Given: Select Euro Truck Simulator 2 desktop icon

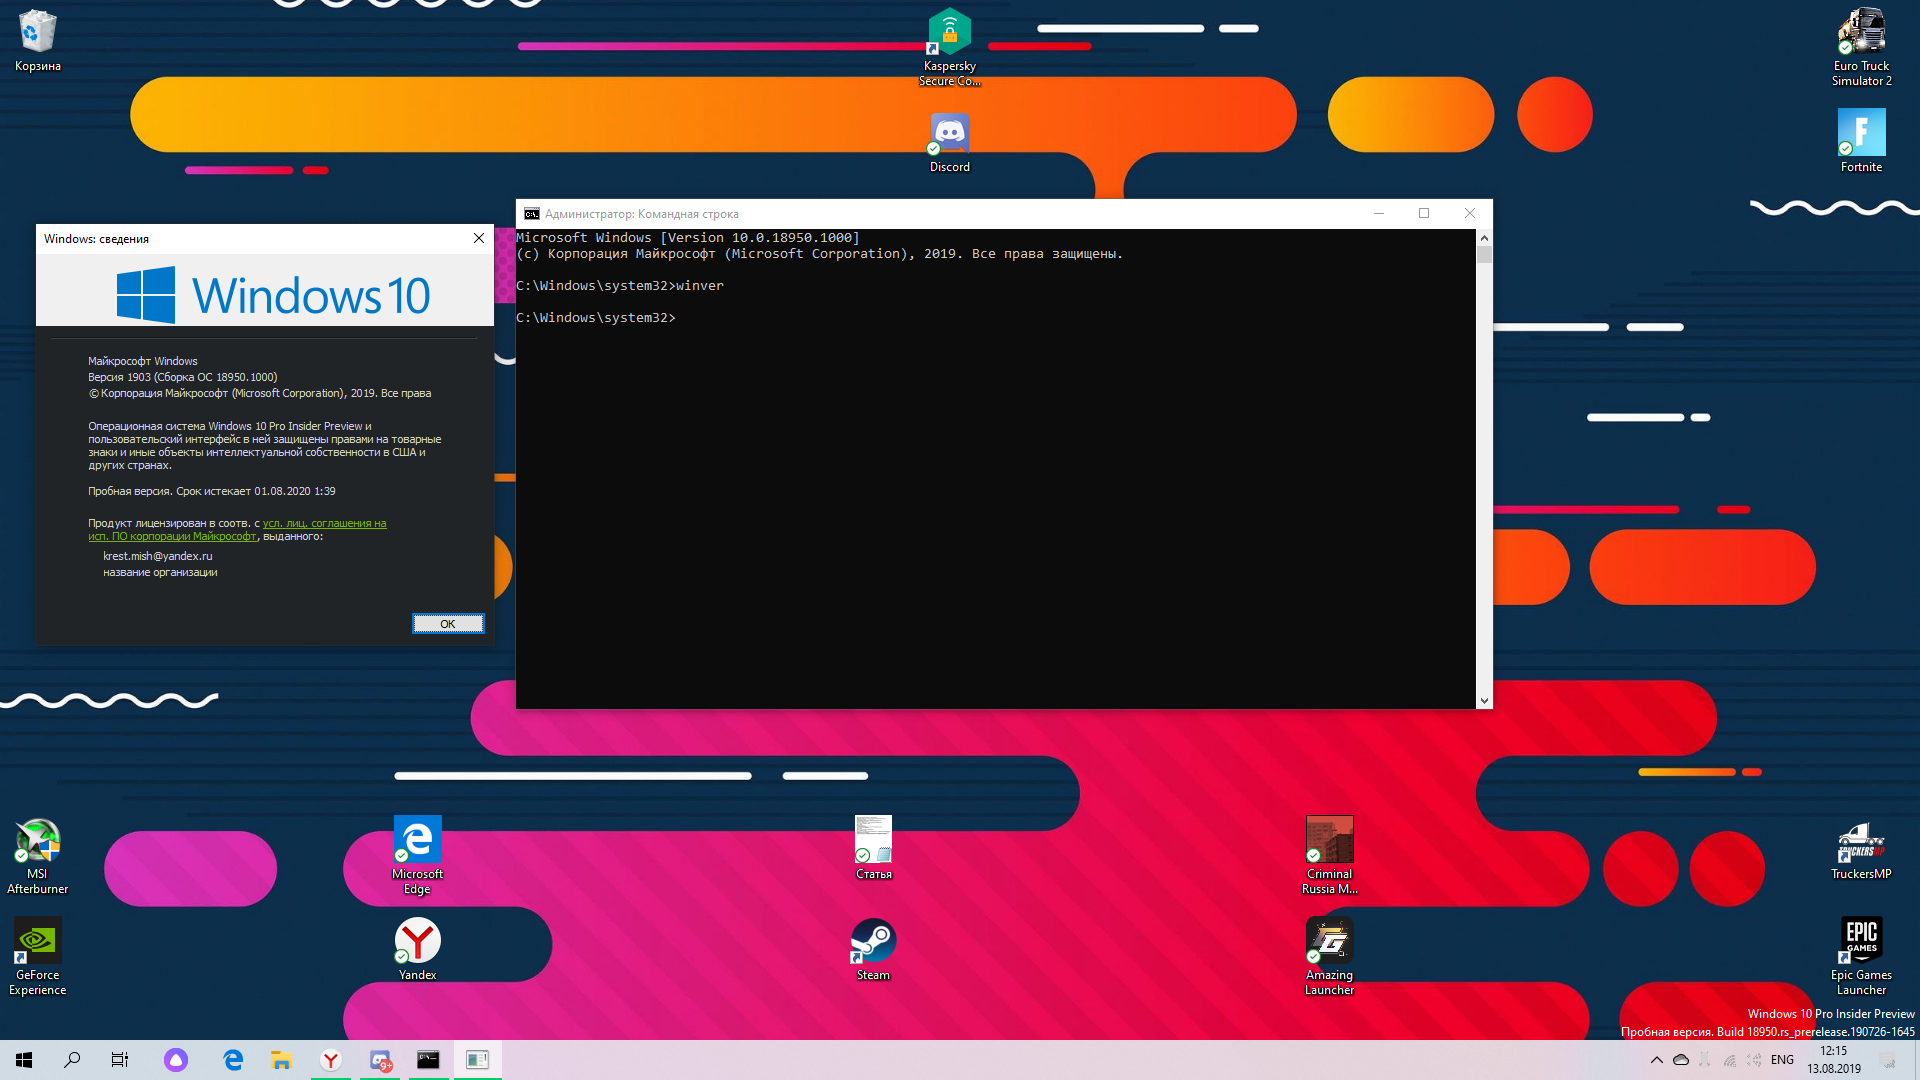Looking at the screenshot, I should point(1861,47).
